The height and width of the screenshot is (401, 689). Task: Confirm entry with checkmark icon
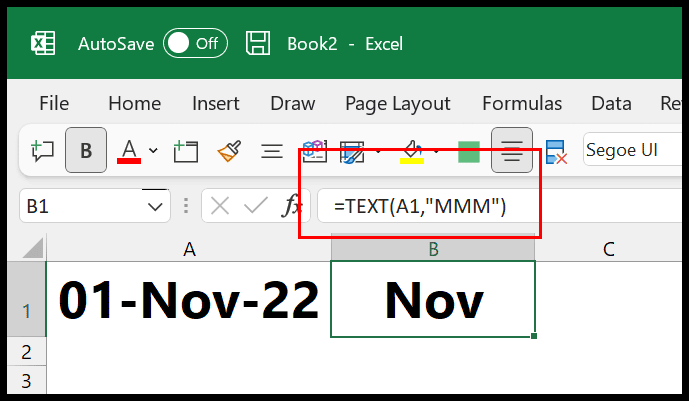(x=256, y=206)
